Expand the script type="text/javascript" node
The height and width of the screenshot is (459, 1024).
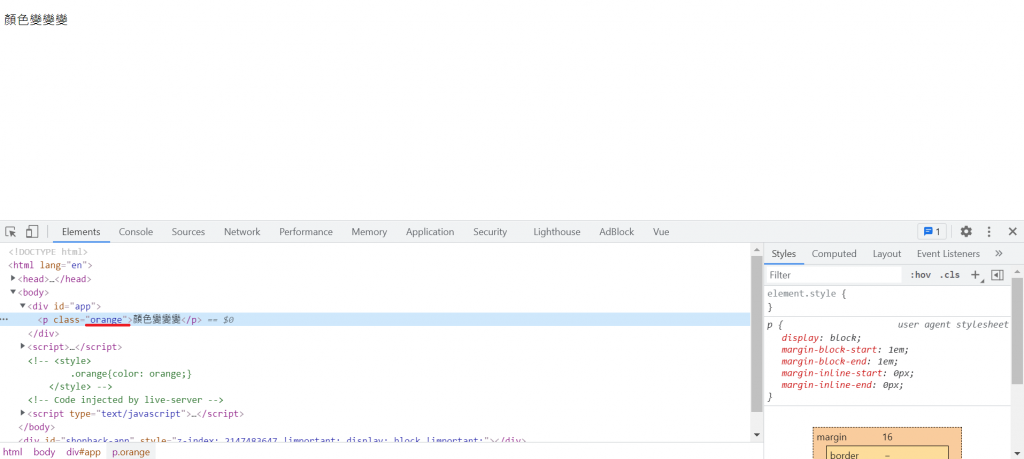(x=22, y=413)
